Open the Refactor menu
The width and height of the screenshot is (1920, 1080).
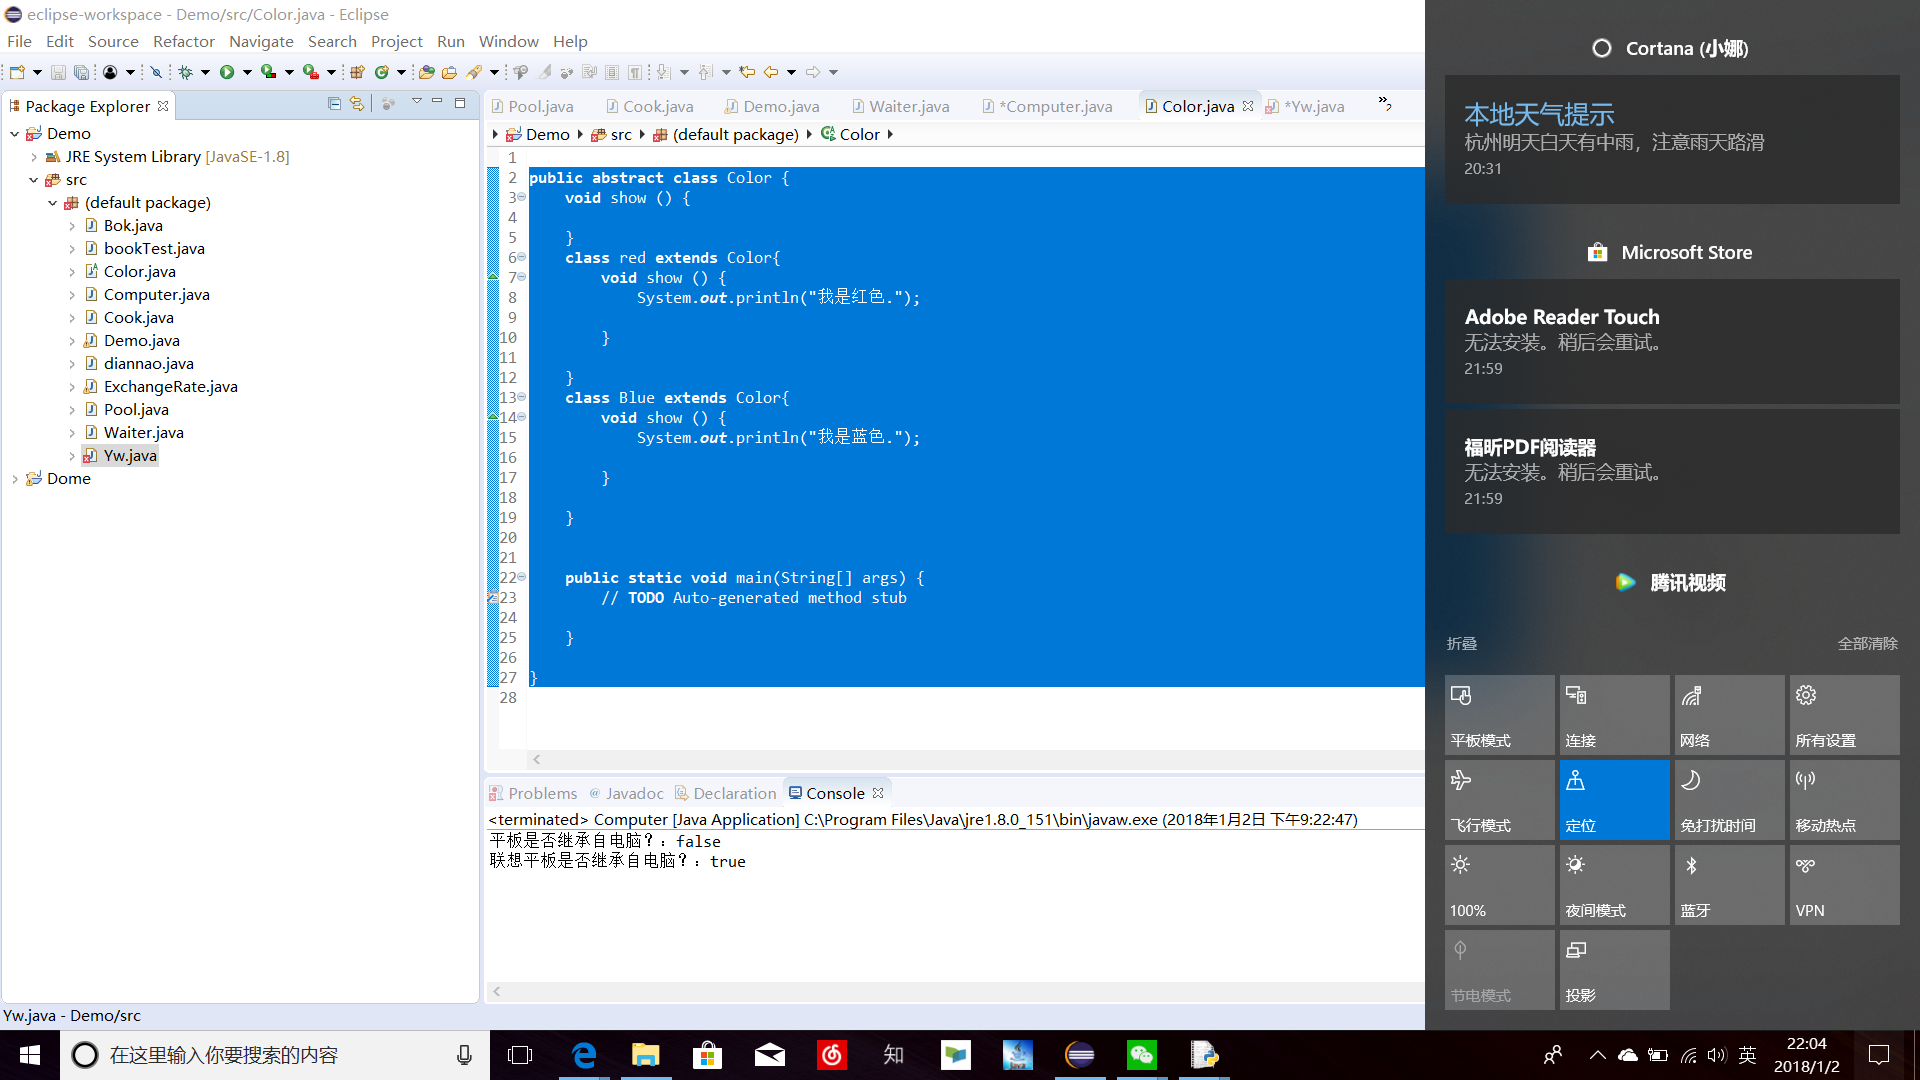point(184,41)
